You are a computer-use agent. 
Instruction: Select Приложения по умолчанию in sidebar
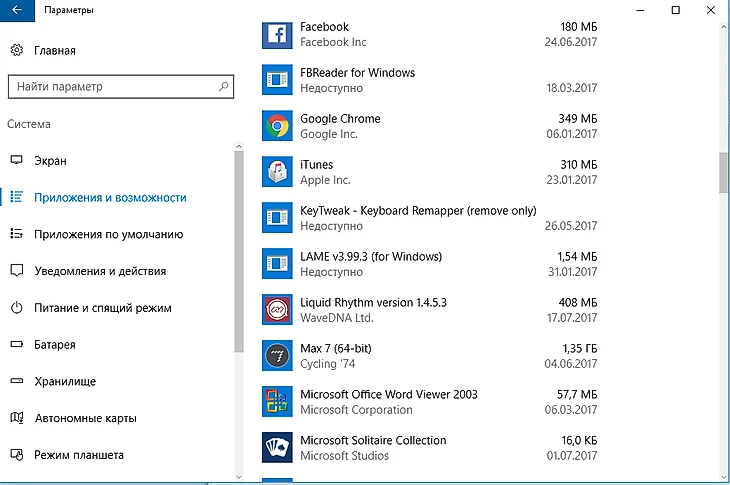108,235
